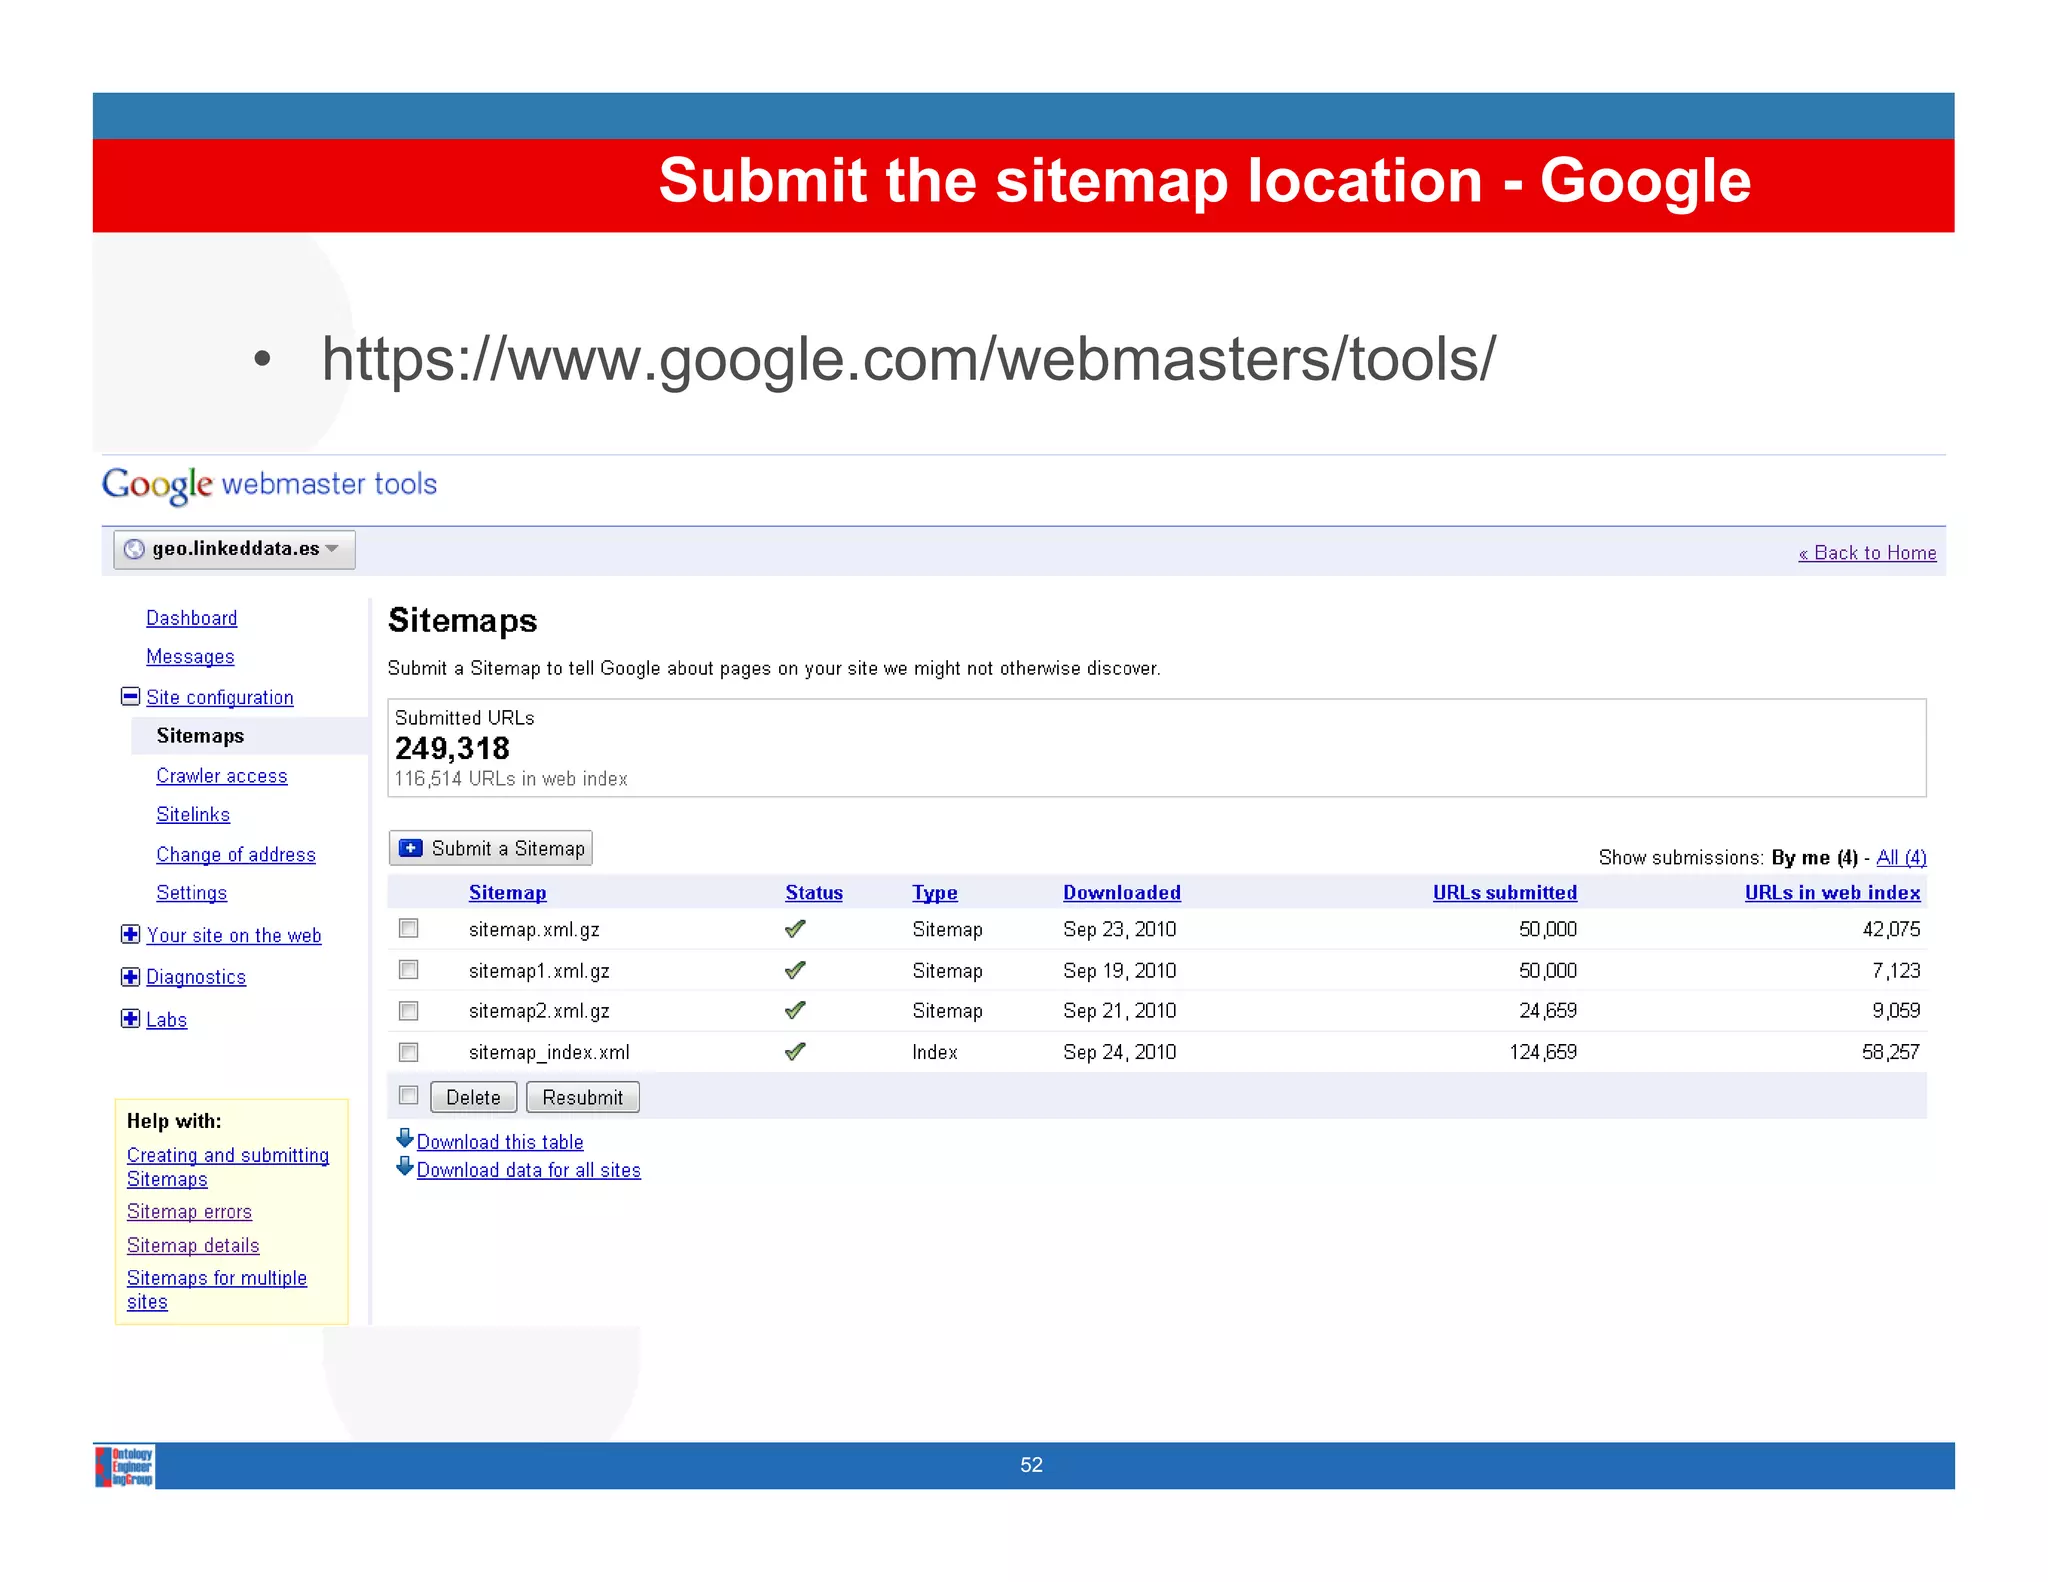Viewport: 2048px width, 1582px height.
Task: Click the slide number 52
Action: click(1031, 1466)
